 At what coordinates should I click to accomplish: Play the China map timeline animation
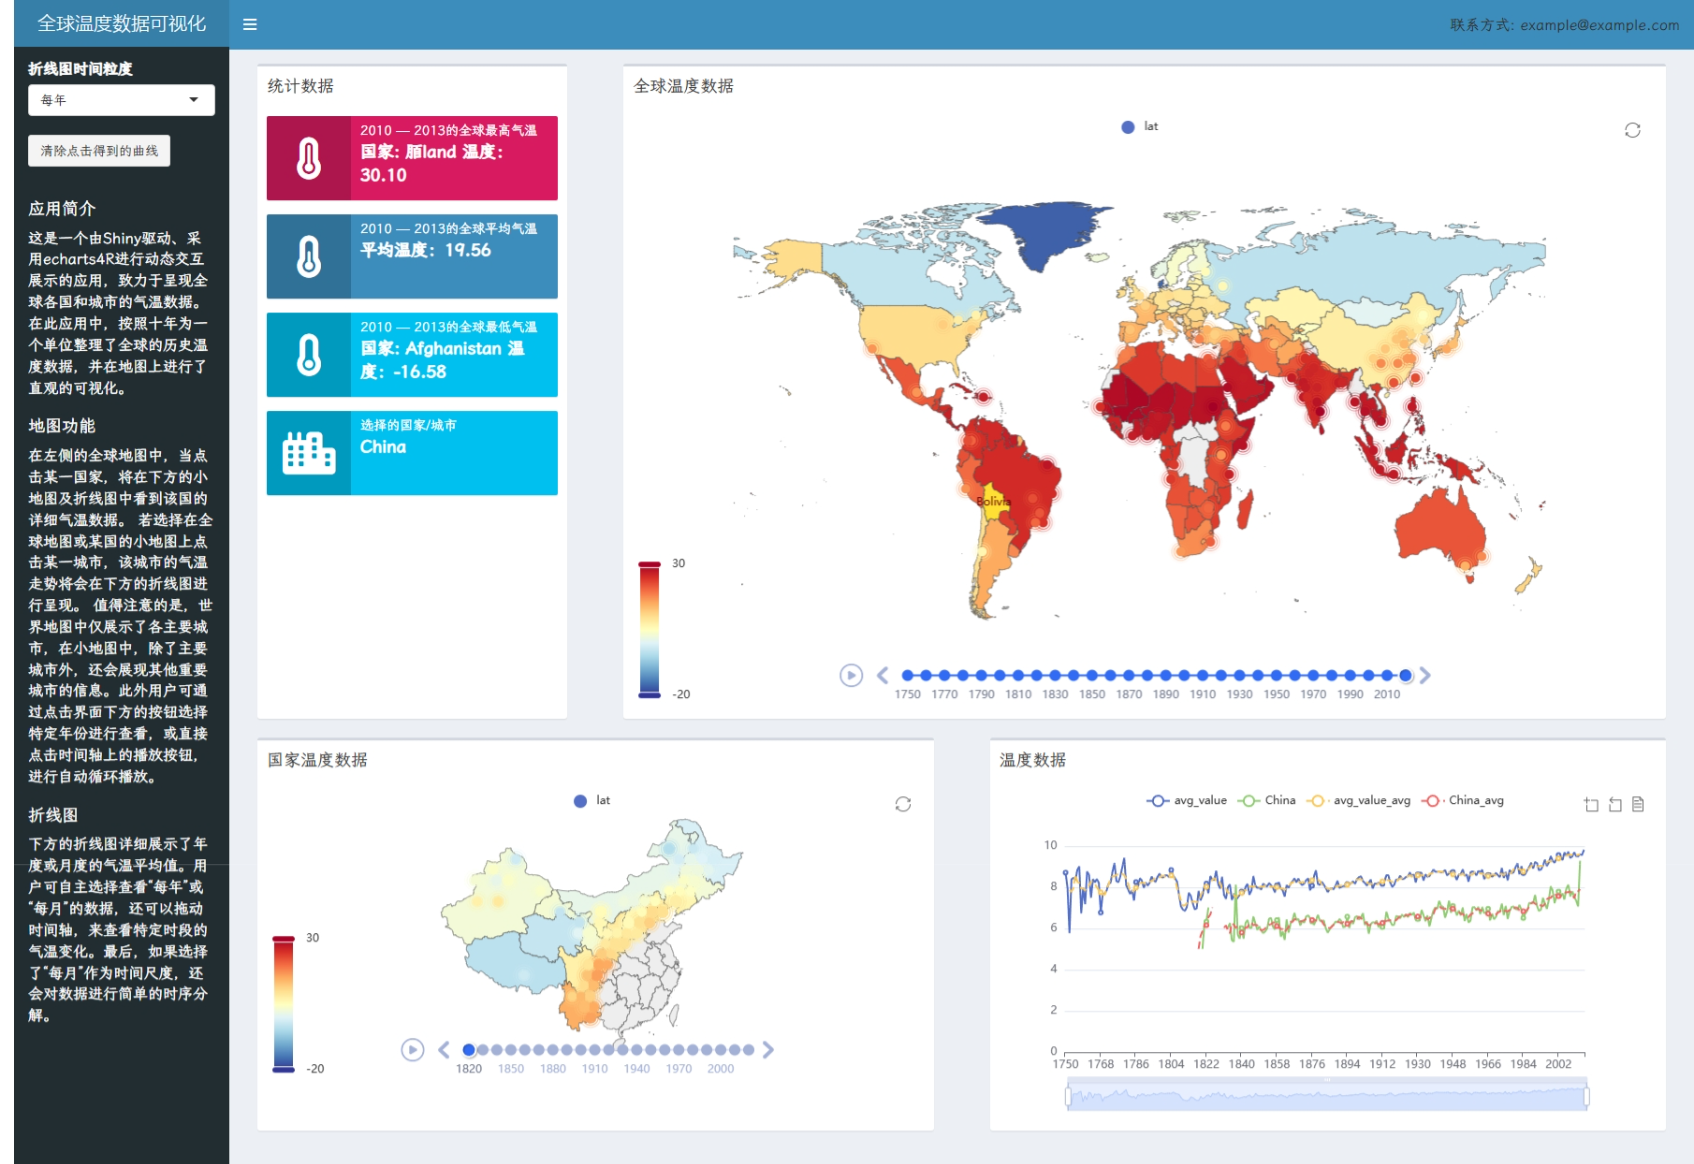tap(412, 1049)
